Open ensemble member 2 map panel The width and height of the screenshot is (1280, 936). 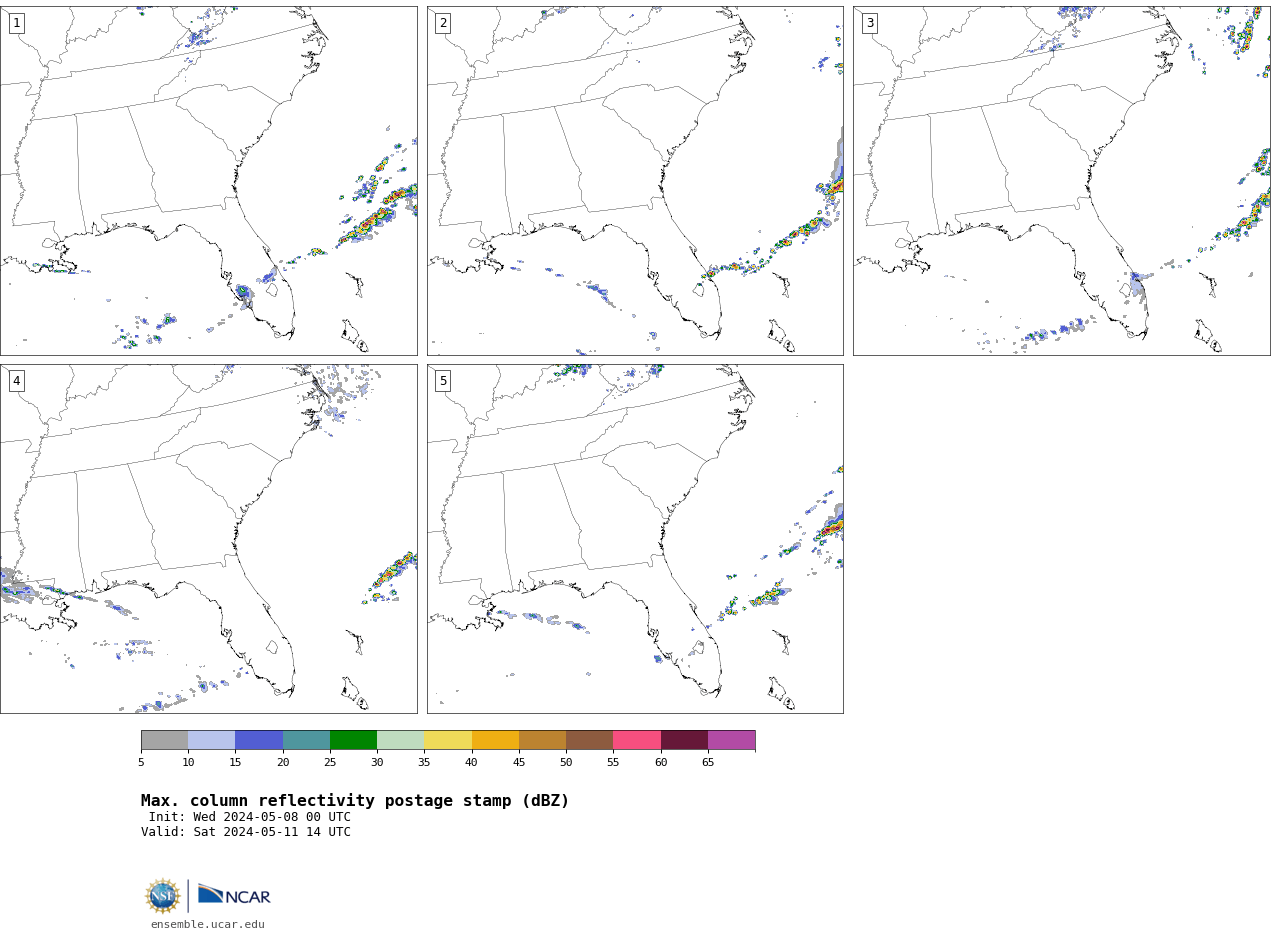[x=635, y=181]
